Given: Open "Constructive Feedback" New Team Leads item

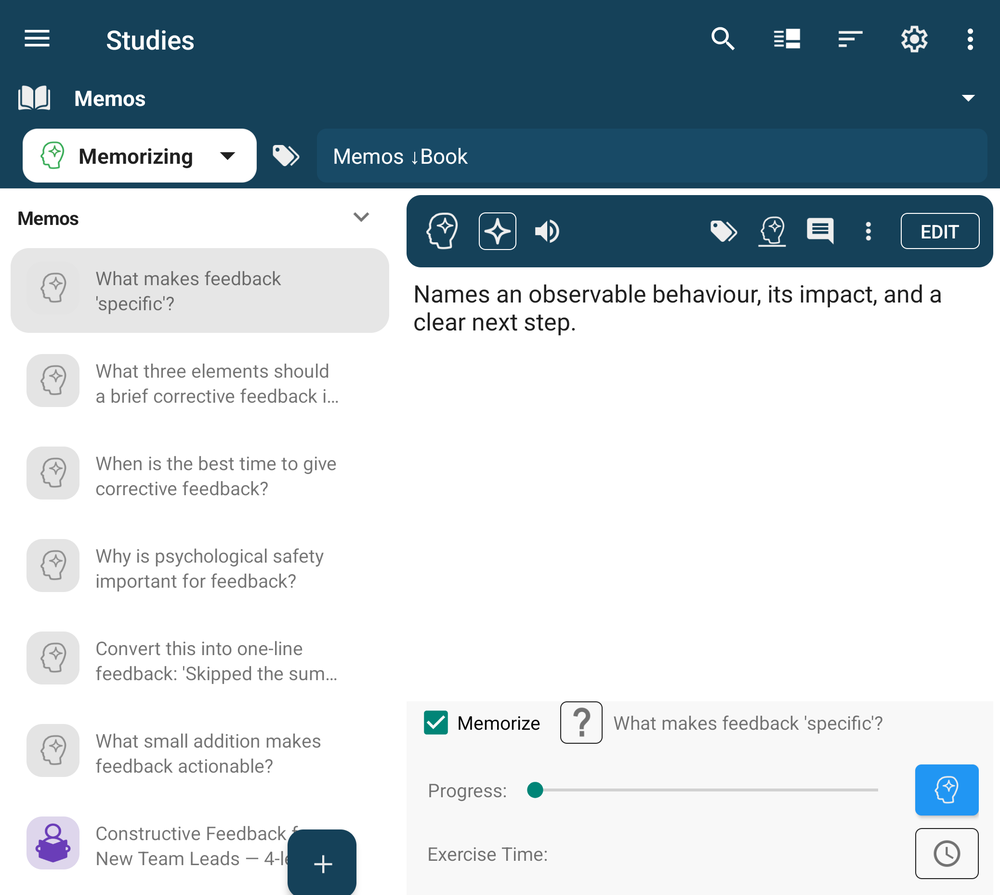Looking at the screenshot, I should click(x=200, y=845).
